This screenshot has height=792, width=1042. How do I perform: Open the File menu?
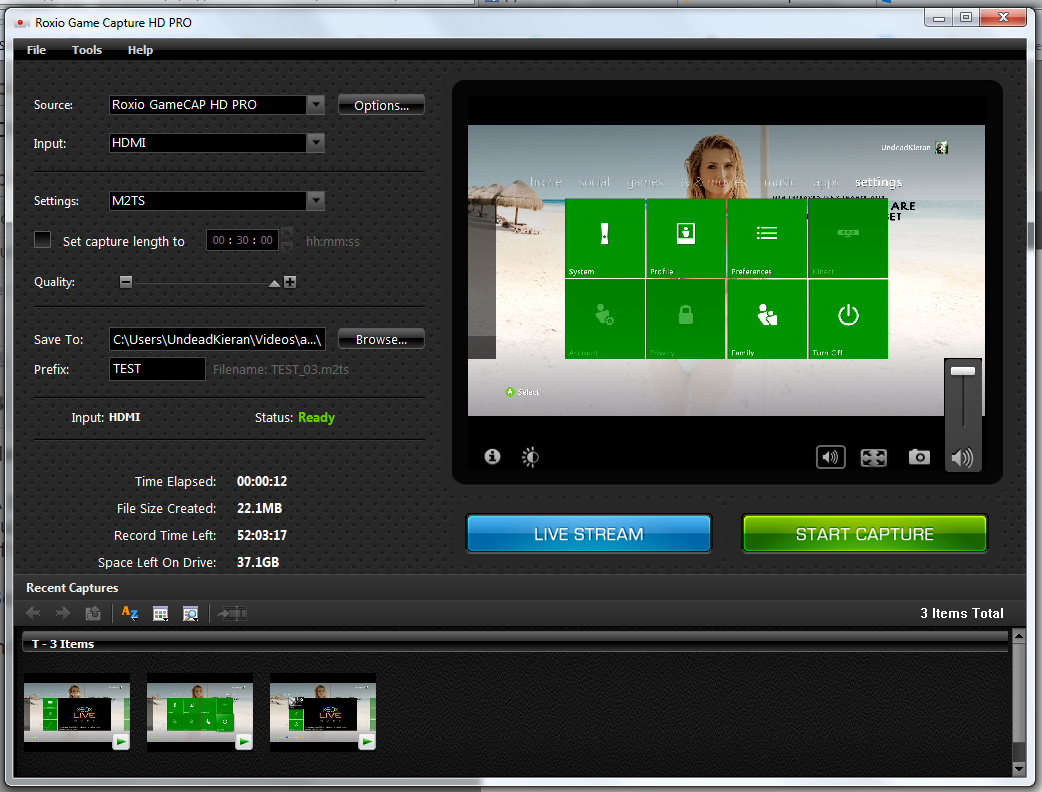[x=36, y=50]
